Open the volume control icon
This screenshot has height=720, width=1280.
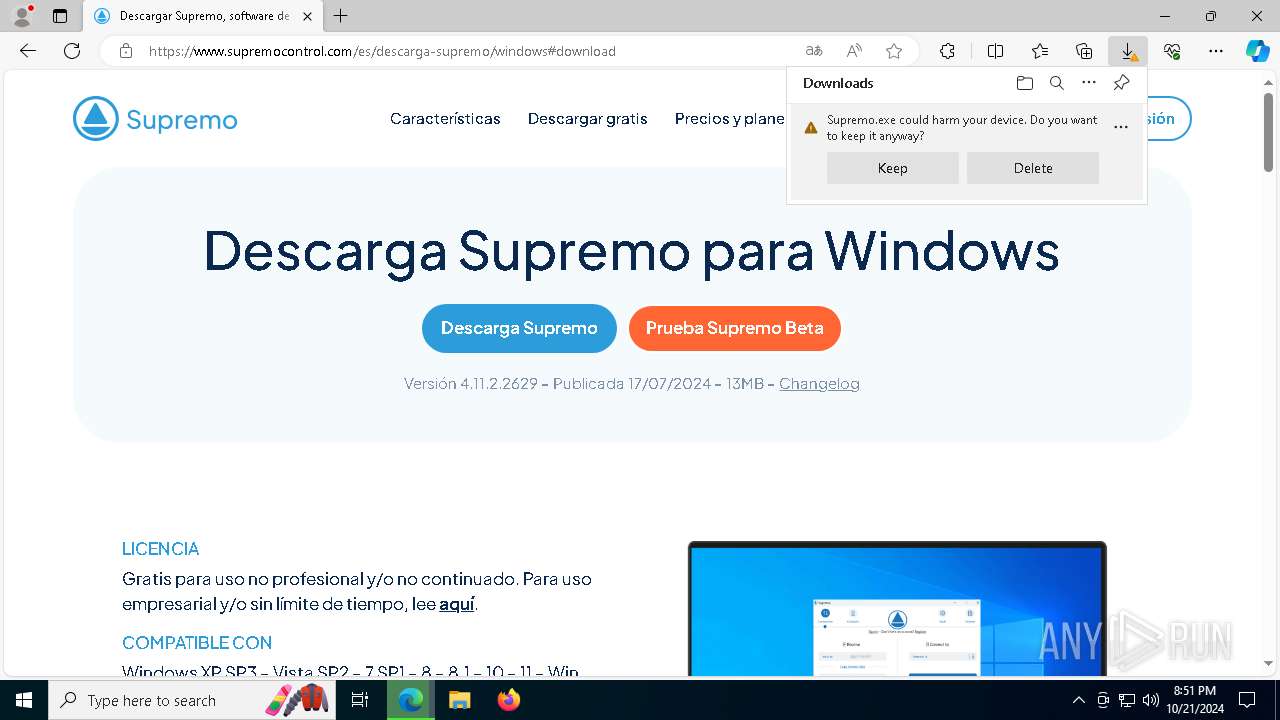click(x=1150, y=700)
